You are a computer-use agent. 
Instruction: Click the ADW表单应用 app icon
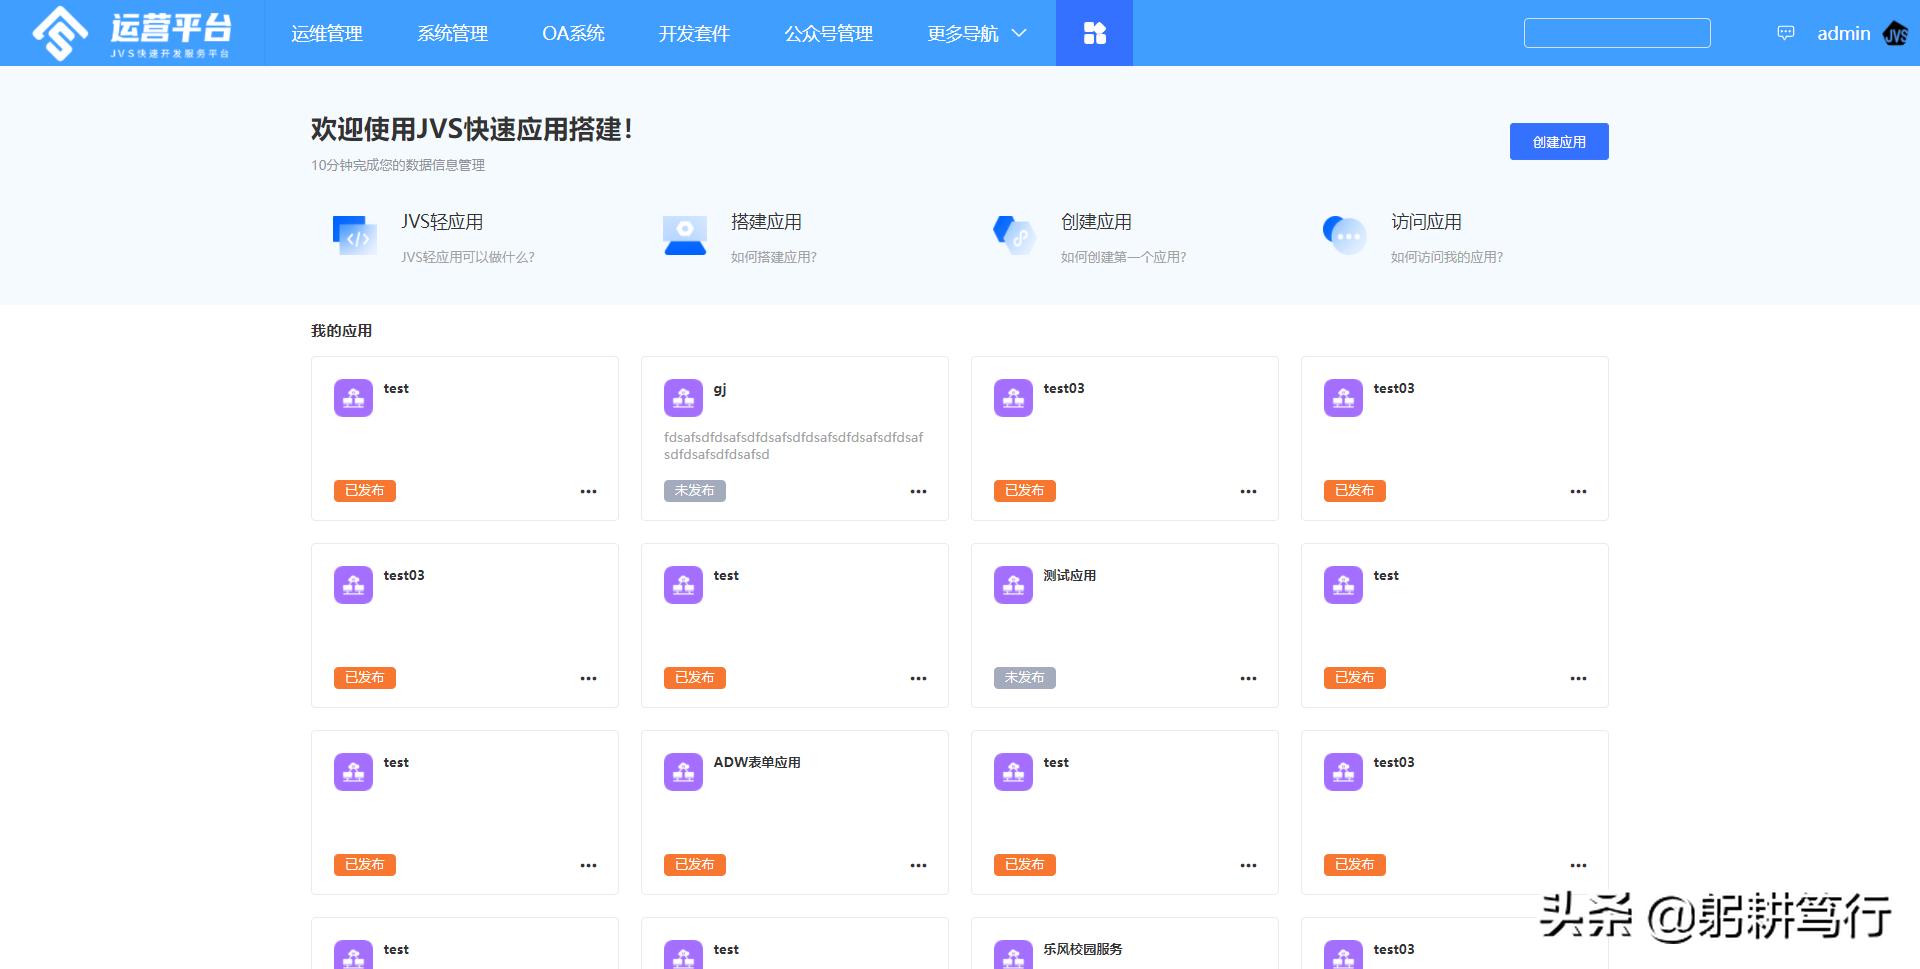pos(683,772)
